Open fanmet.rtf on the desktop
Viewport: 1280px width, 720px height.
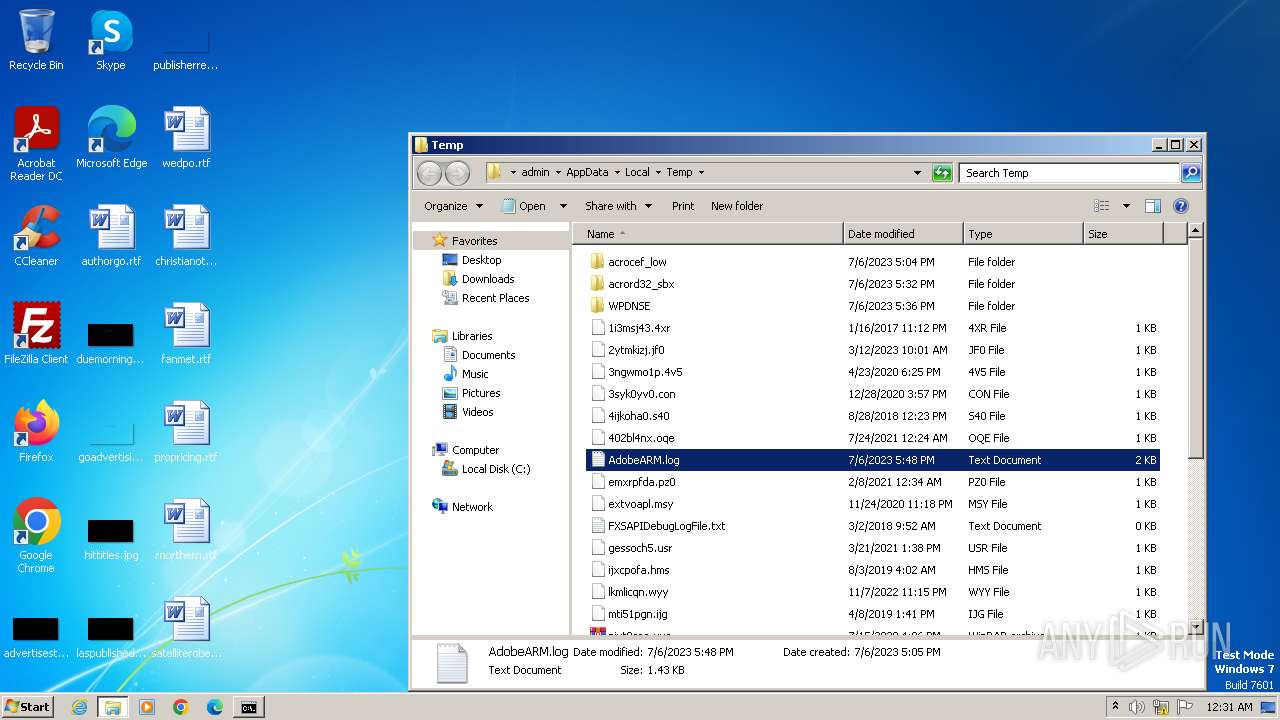coord(186,334)
